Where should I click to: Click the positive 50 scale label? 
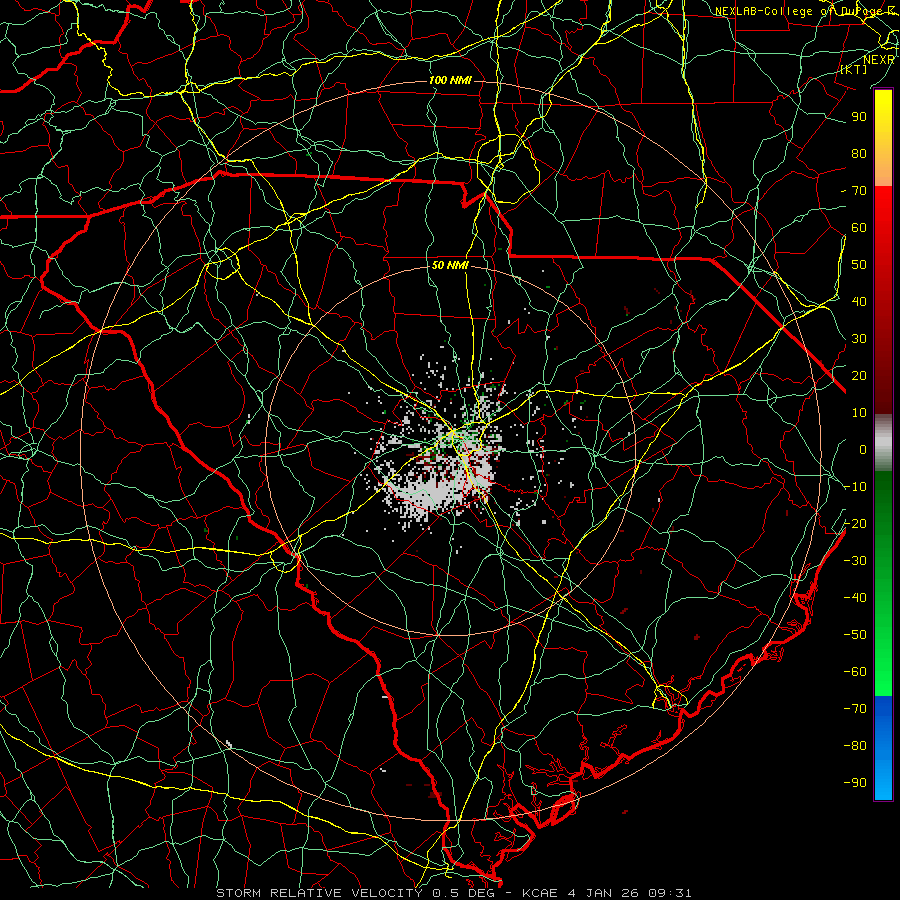tap(859, 265)
